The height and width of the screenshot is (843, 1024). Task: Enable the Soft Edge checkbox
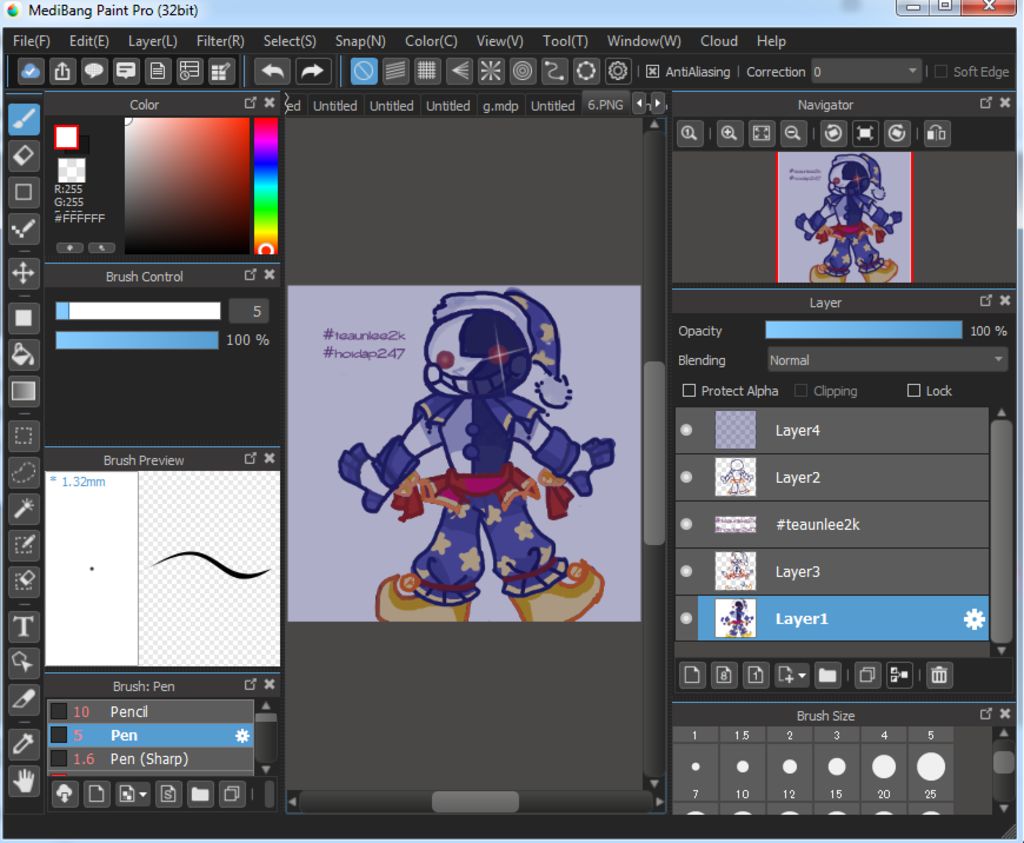[940, 72]
